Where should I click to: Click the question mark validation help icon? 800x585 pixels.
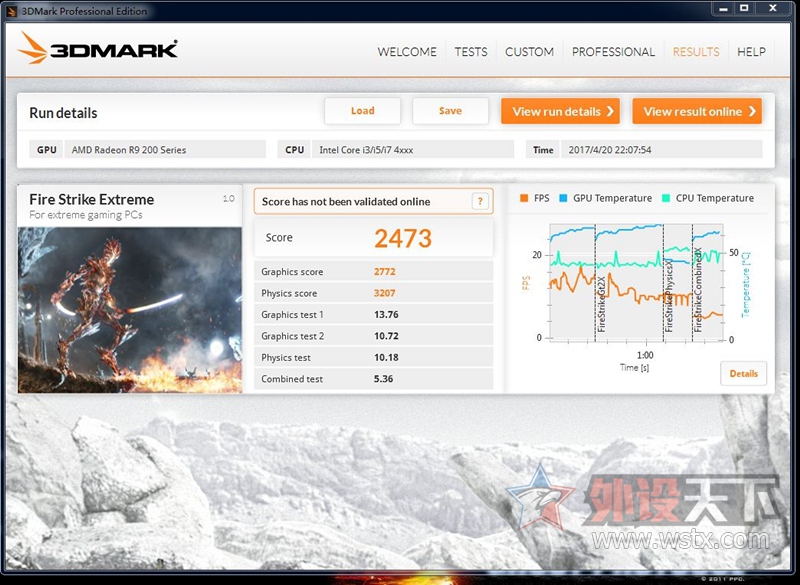pyautogui.click(x=480, y=201)
